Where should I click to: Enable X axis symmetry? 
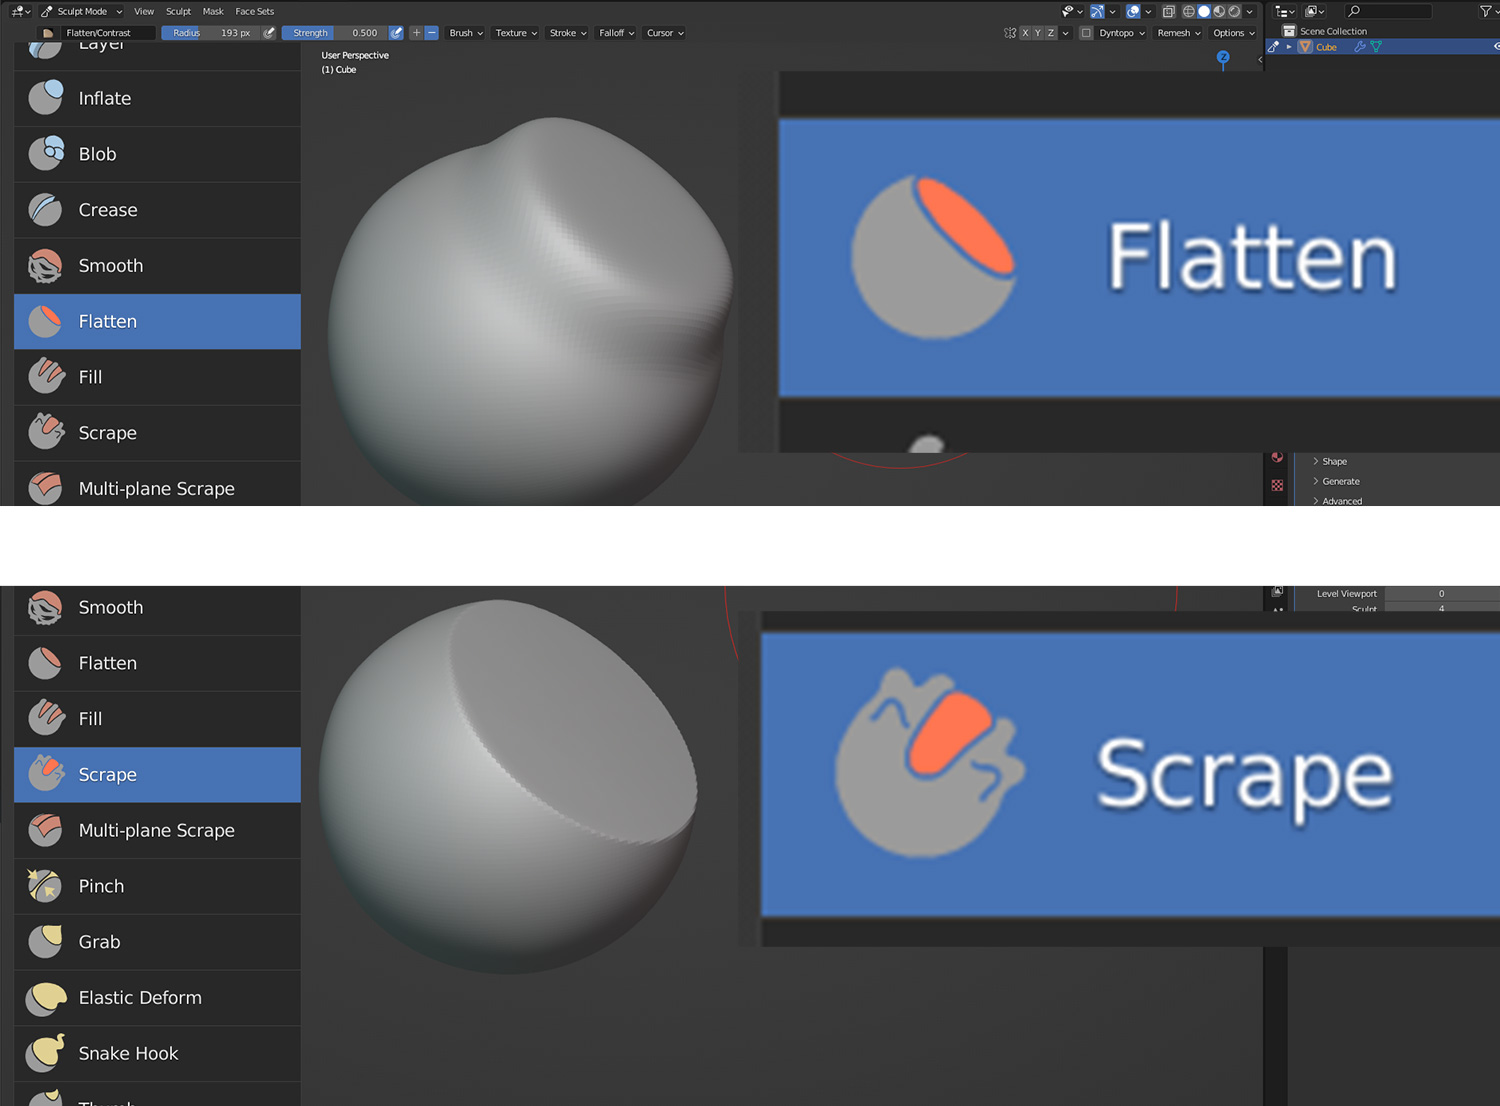point(1027,32)
